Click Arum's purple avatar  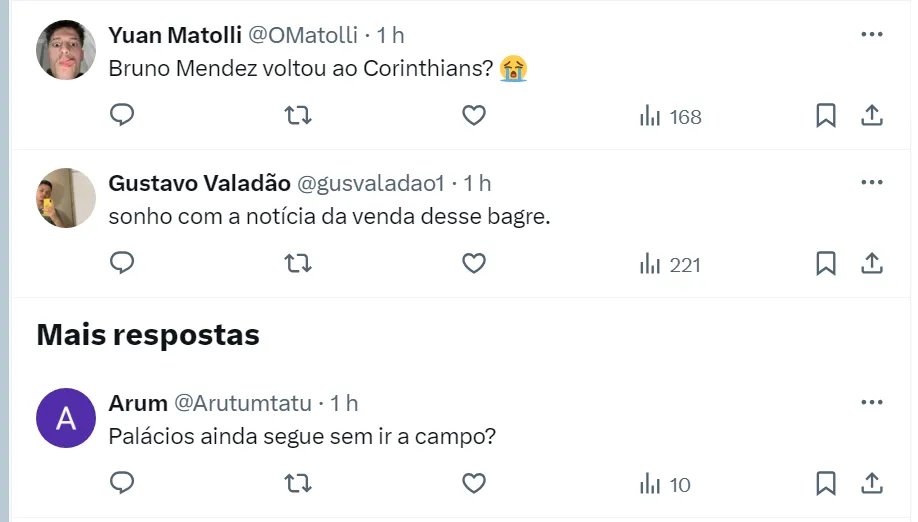66,418
